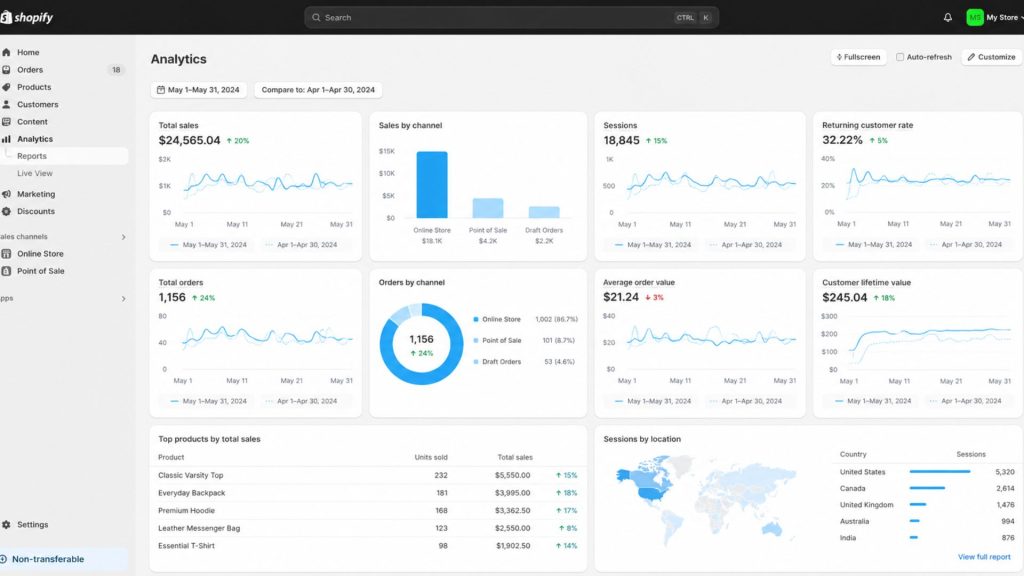Click the Online Store bar in chart

tap(432, 185)
